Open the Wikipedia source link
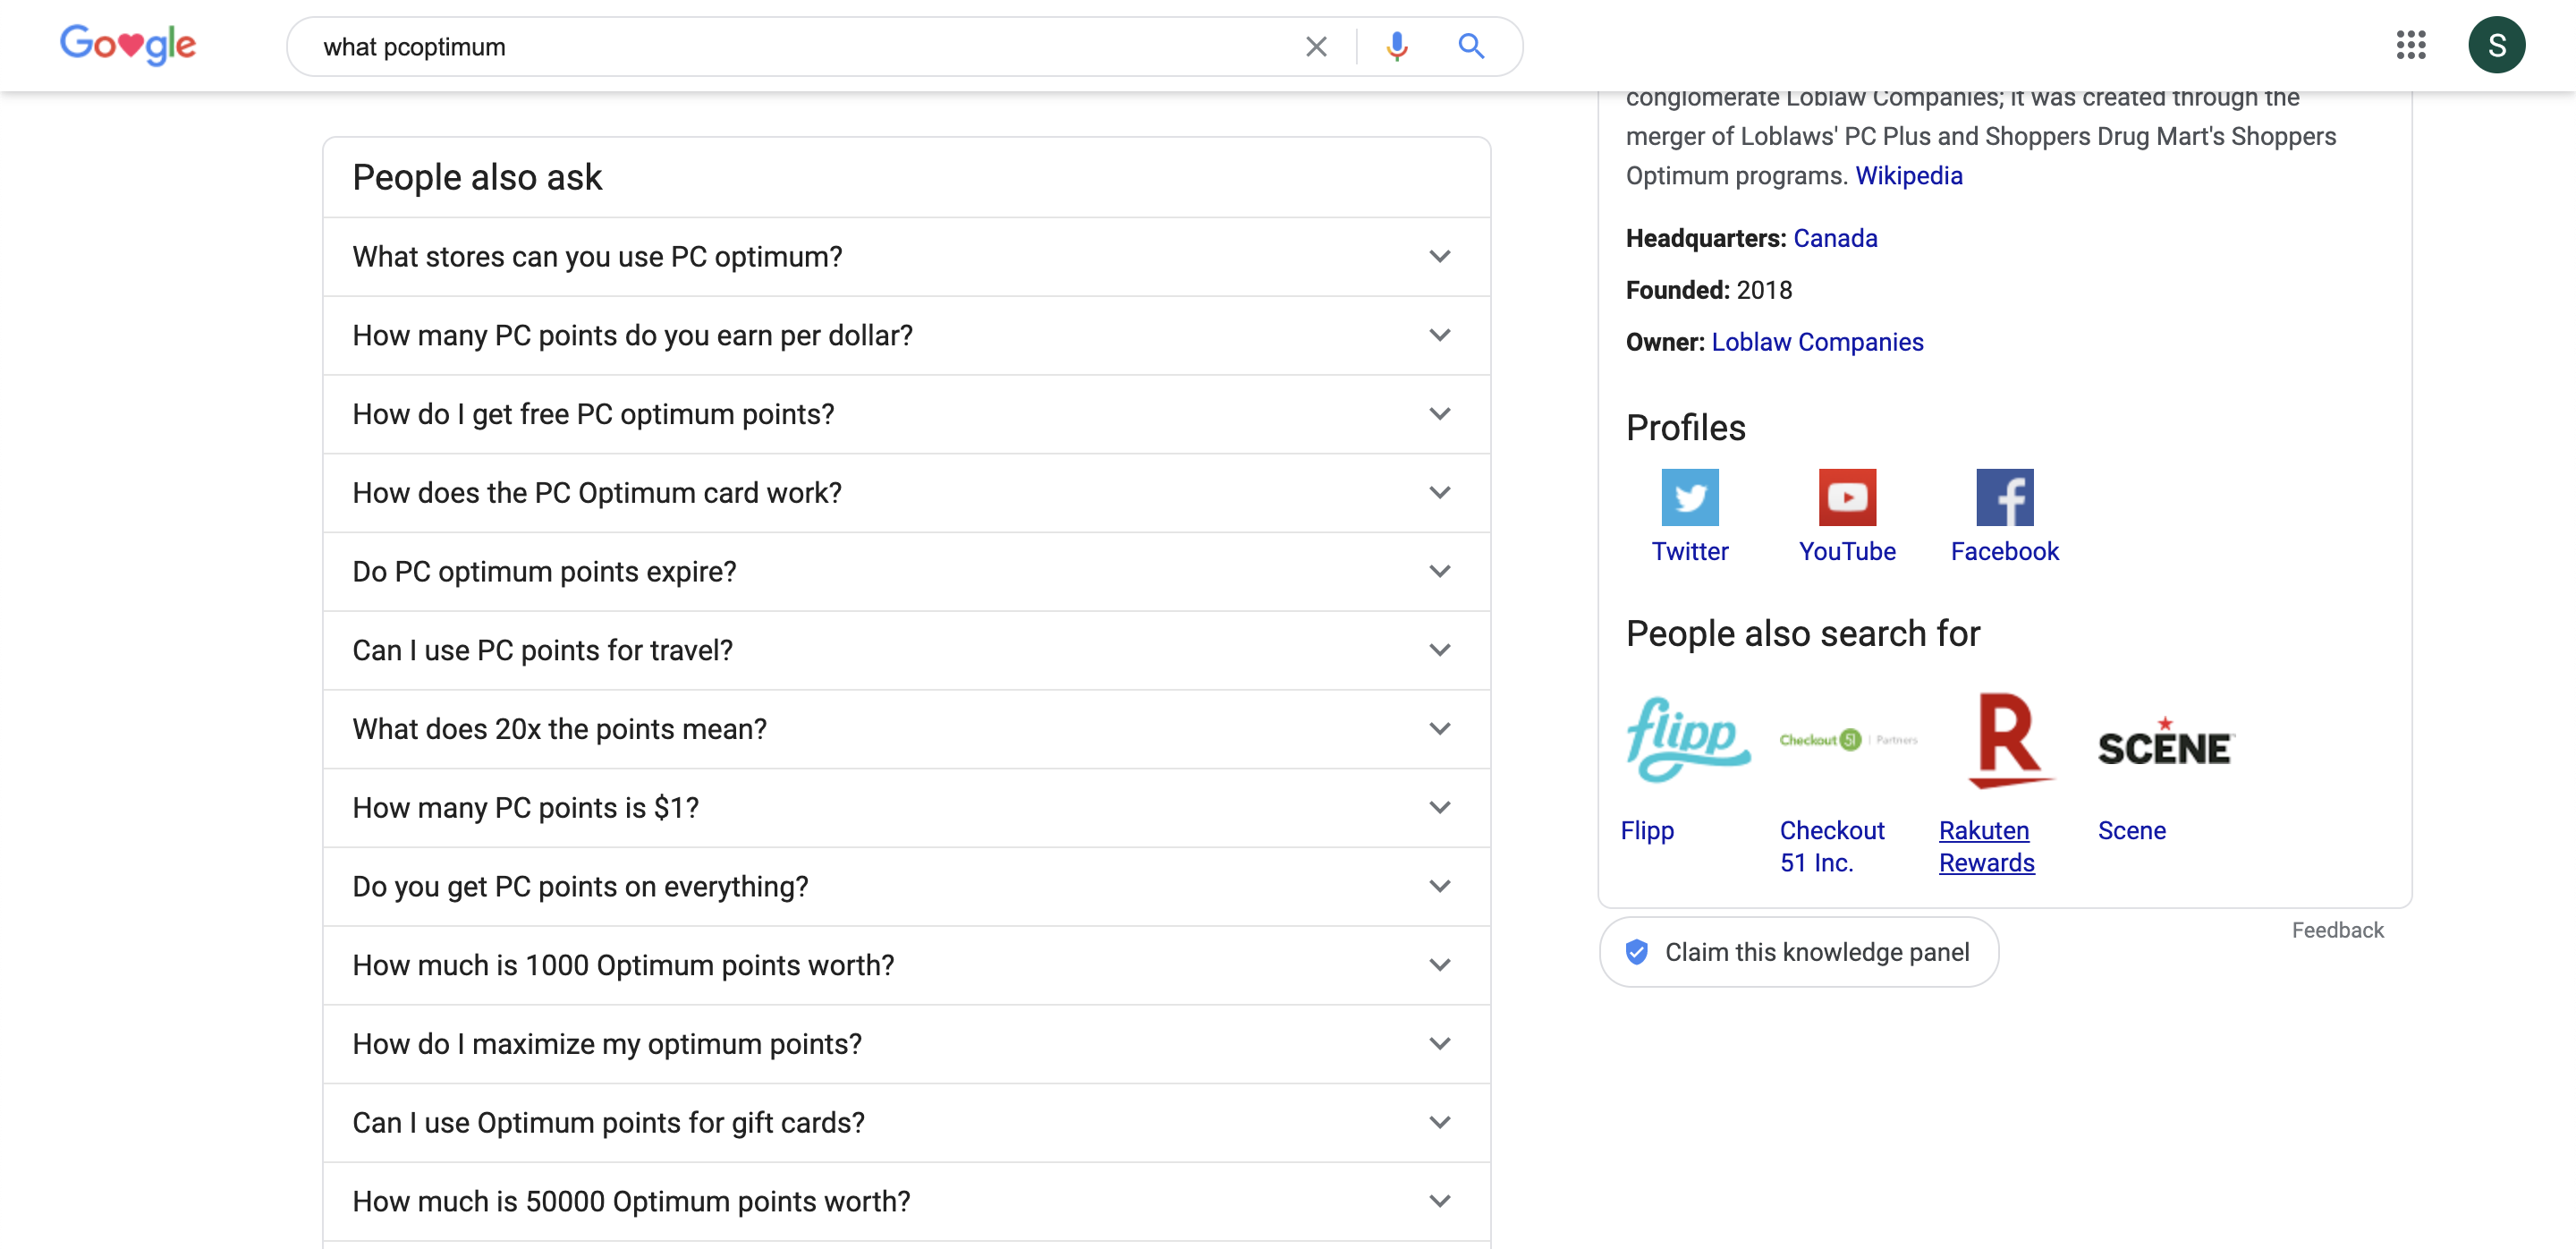 point(1908,176)
